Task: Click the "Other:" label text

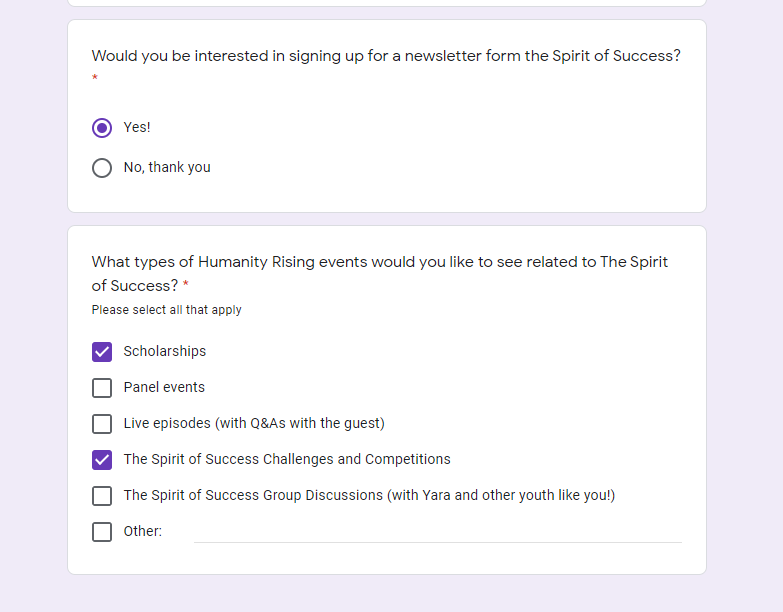Action: [143, 532]
